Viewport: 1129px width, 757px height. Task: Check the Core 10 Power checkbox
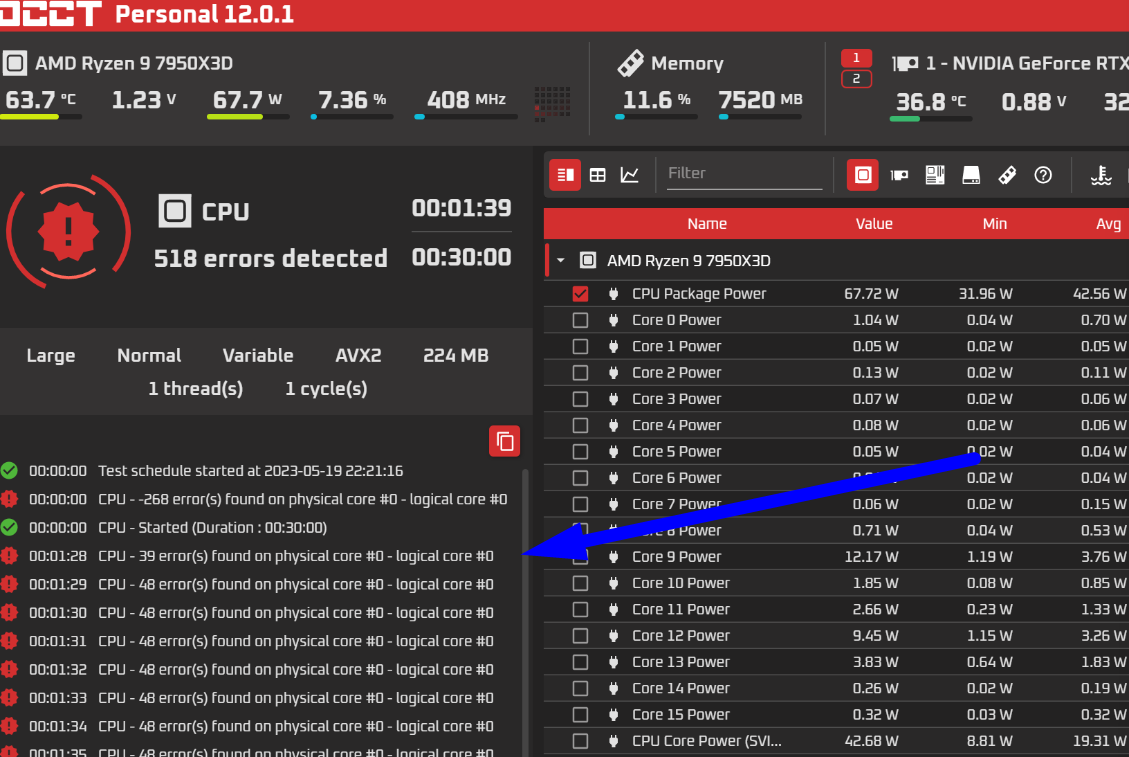[580, 583]
